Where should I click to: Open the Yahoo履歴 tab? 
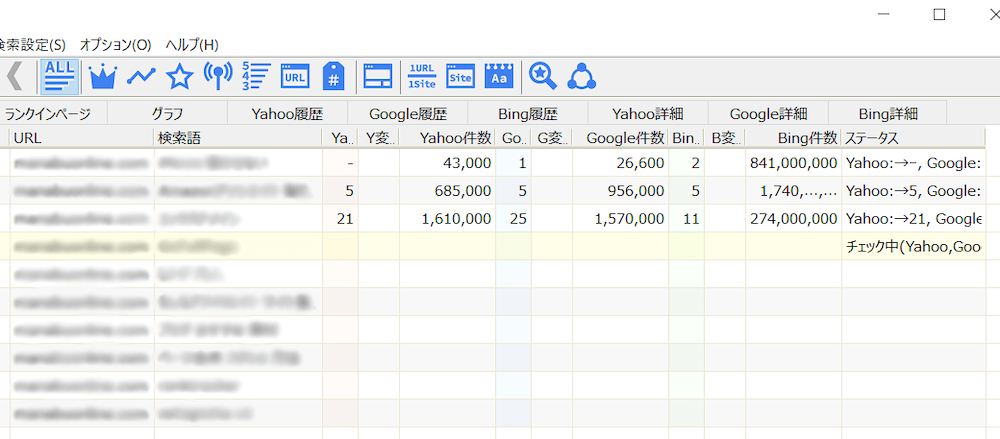point(288,114)
